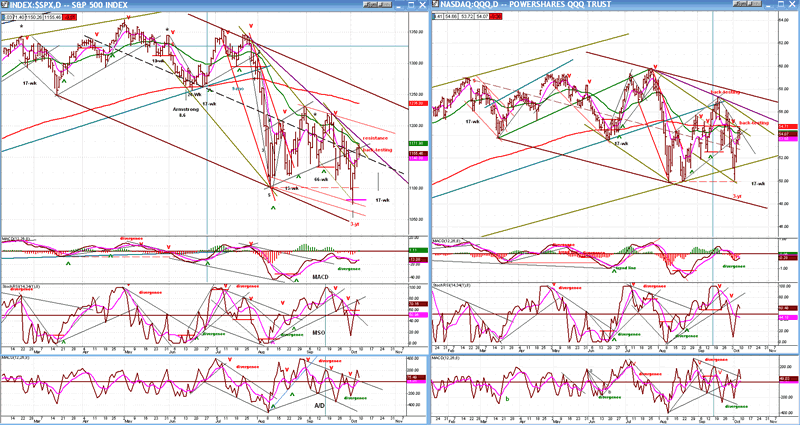Click the 'Armstrong' annotation on SPX chart
Screen dimensions: 800x425
click(186, 109)
